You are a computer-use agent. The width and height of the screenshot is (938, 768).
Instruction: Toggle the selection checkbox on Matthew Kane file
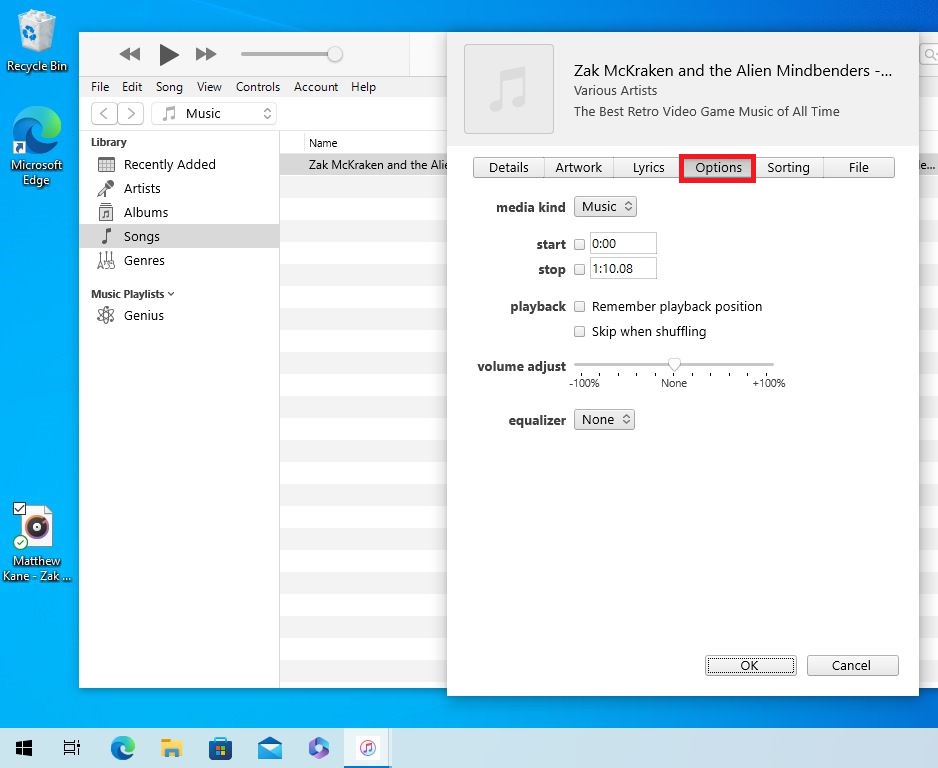(19, 508)
